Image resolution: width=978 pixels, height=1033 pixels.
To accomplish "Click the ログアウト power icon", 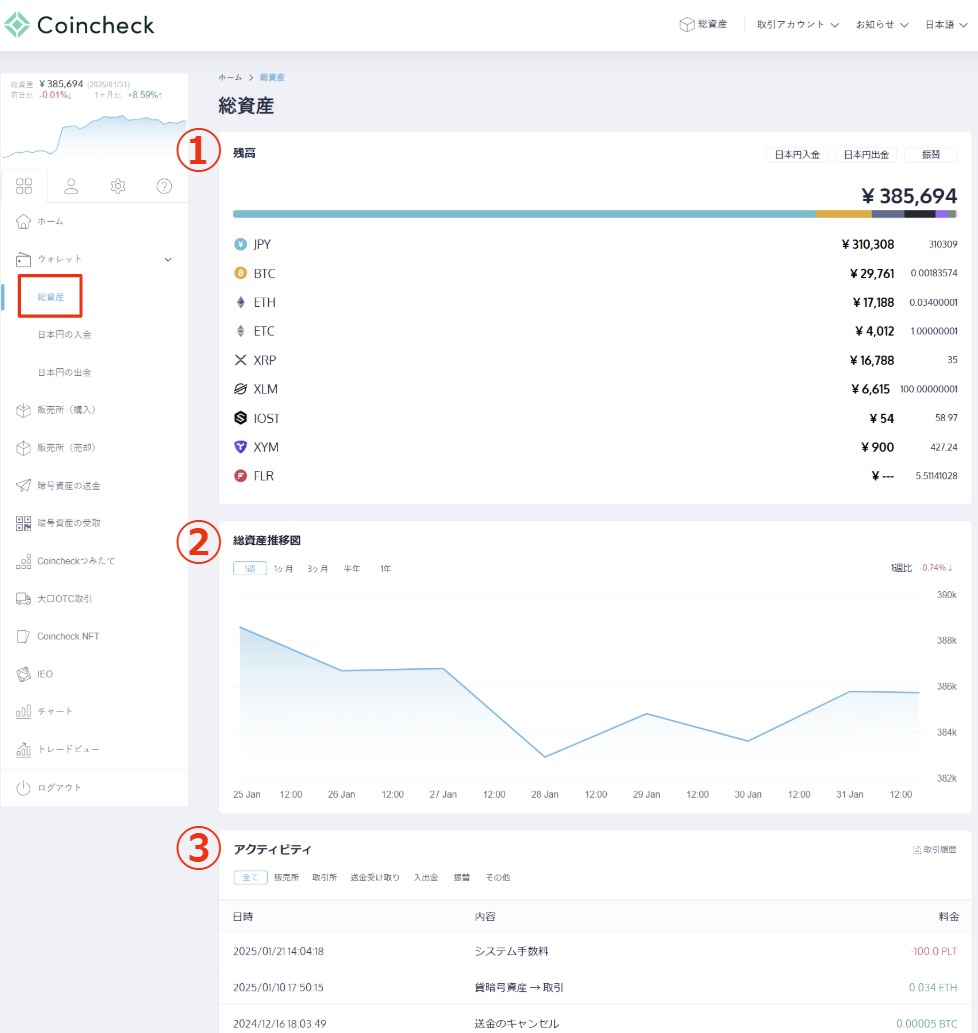I will 24,788.
